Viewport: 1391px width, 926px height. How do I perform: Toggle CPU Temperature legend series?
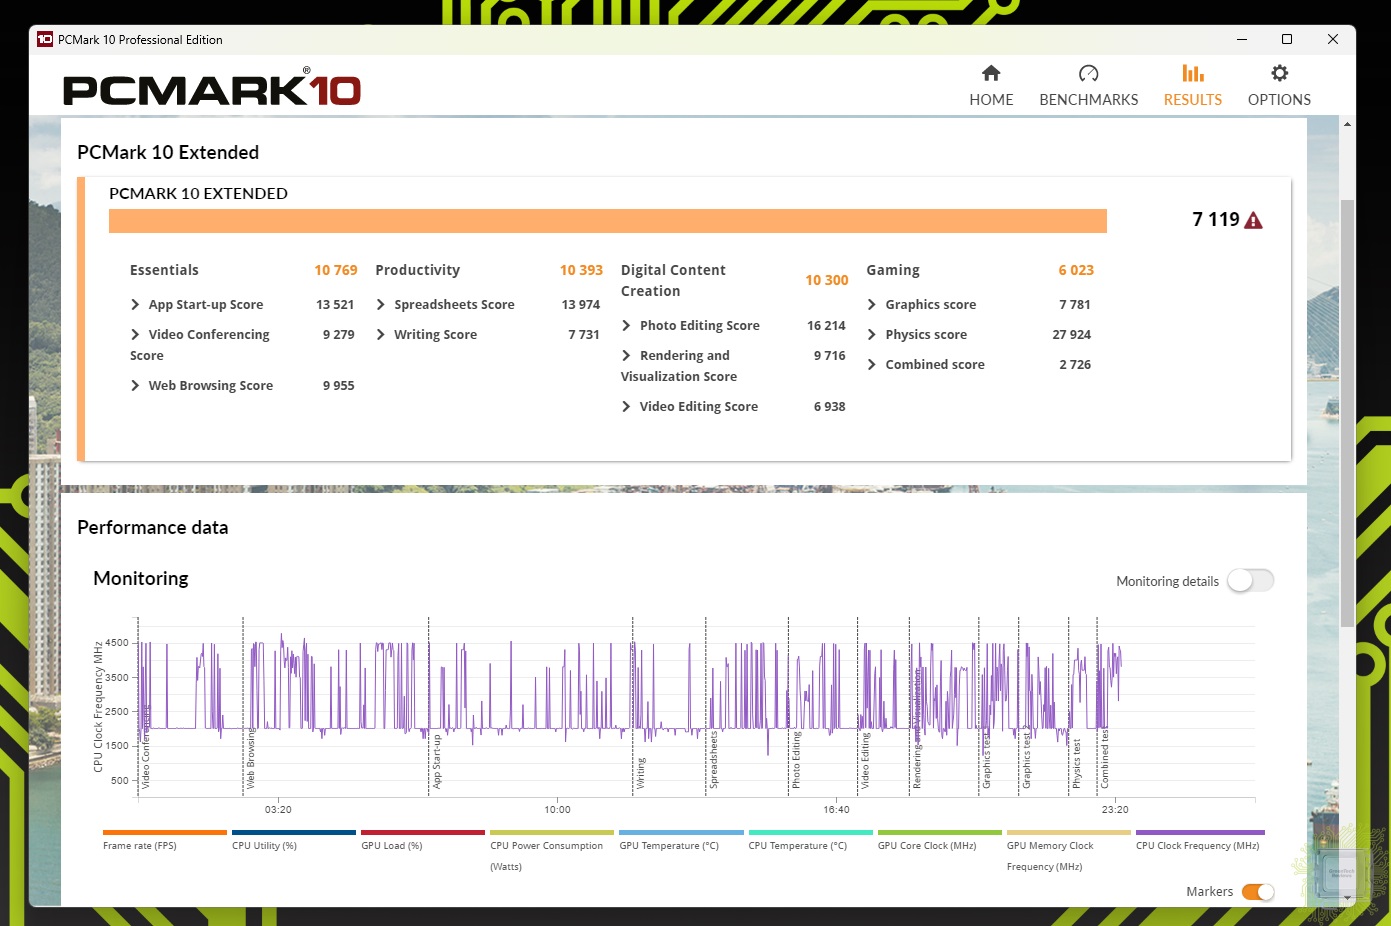(x=810, y=840)
